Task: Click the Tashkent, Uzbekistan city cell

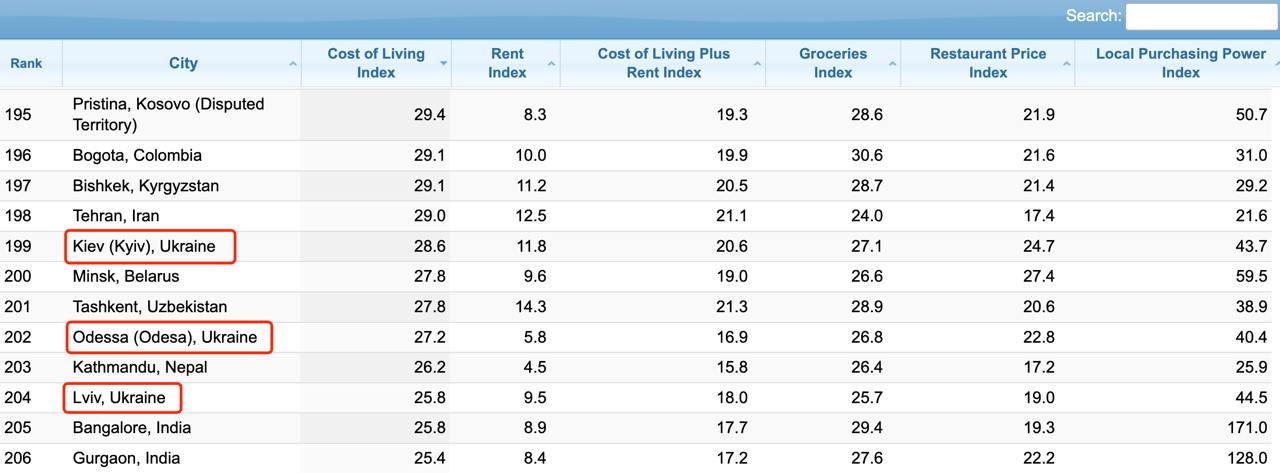Action: point(150,306)
